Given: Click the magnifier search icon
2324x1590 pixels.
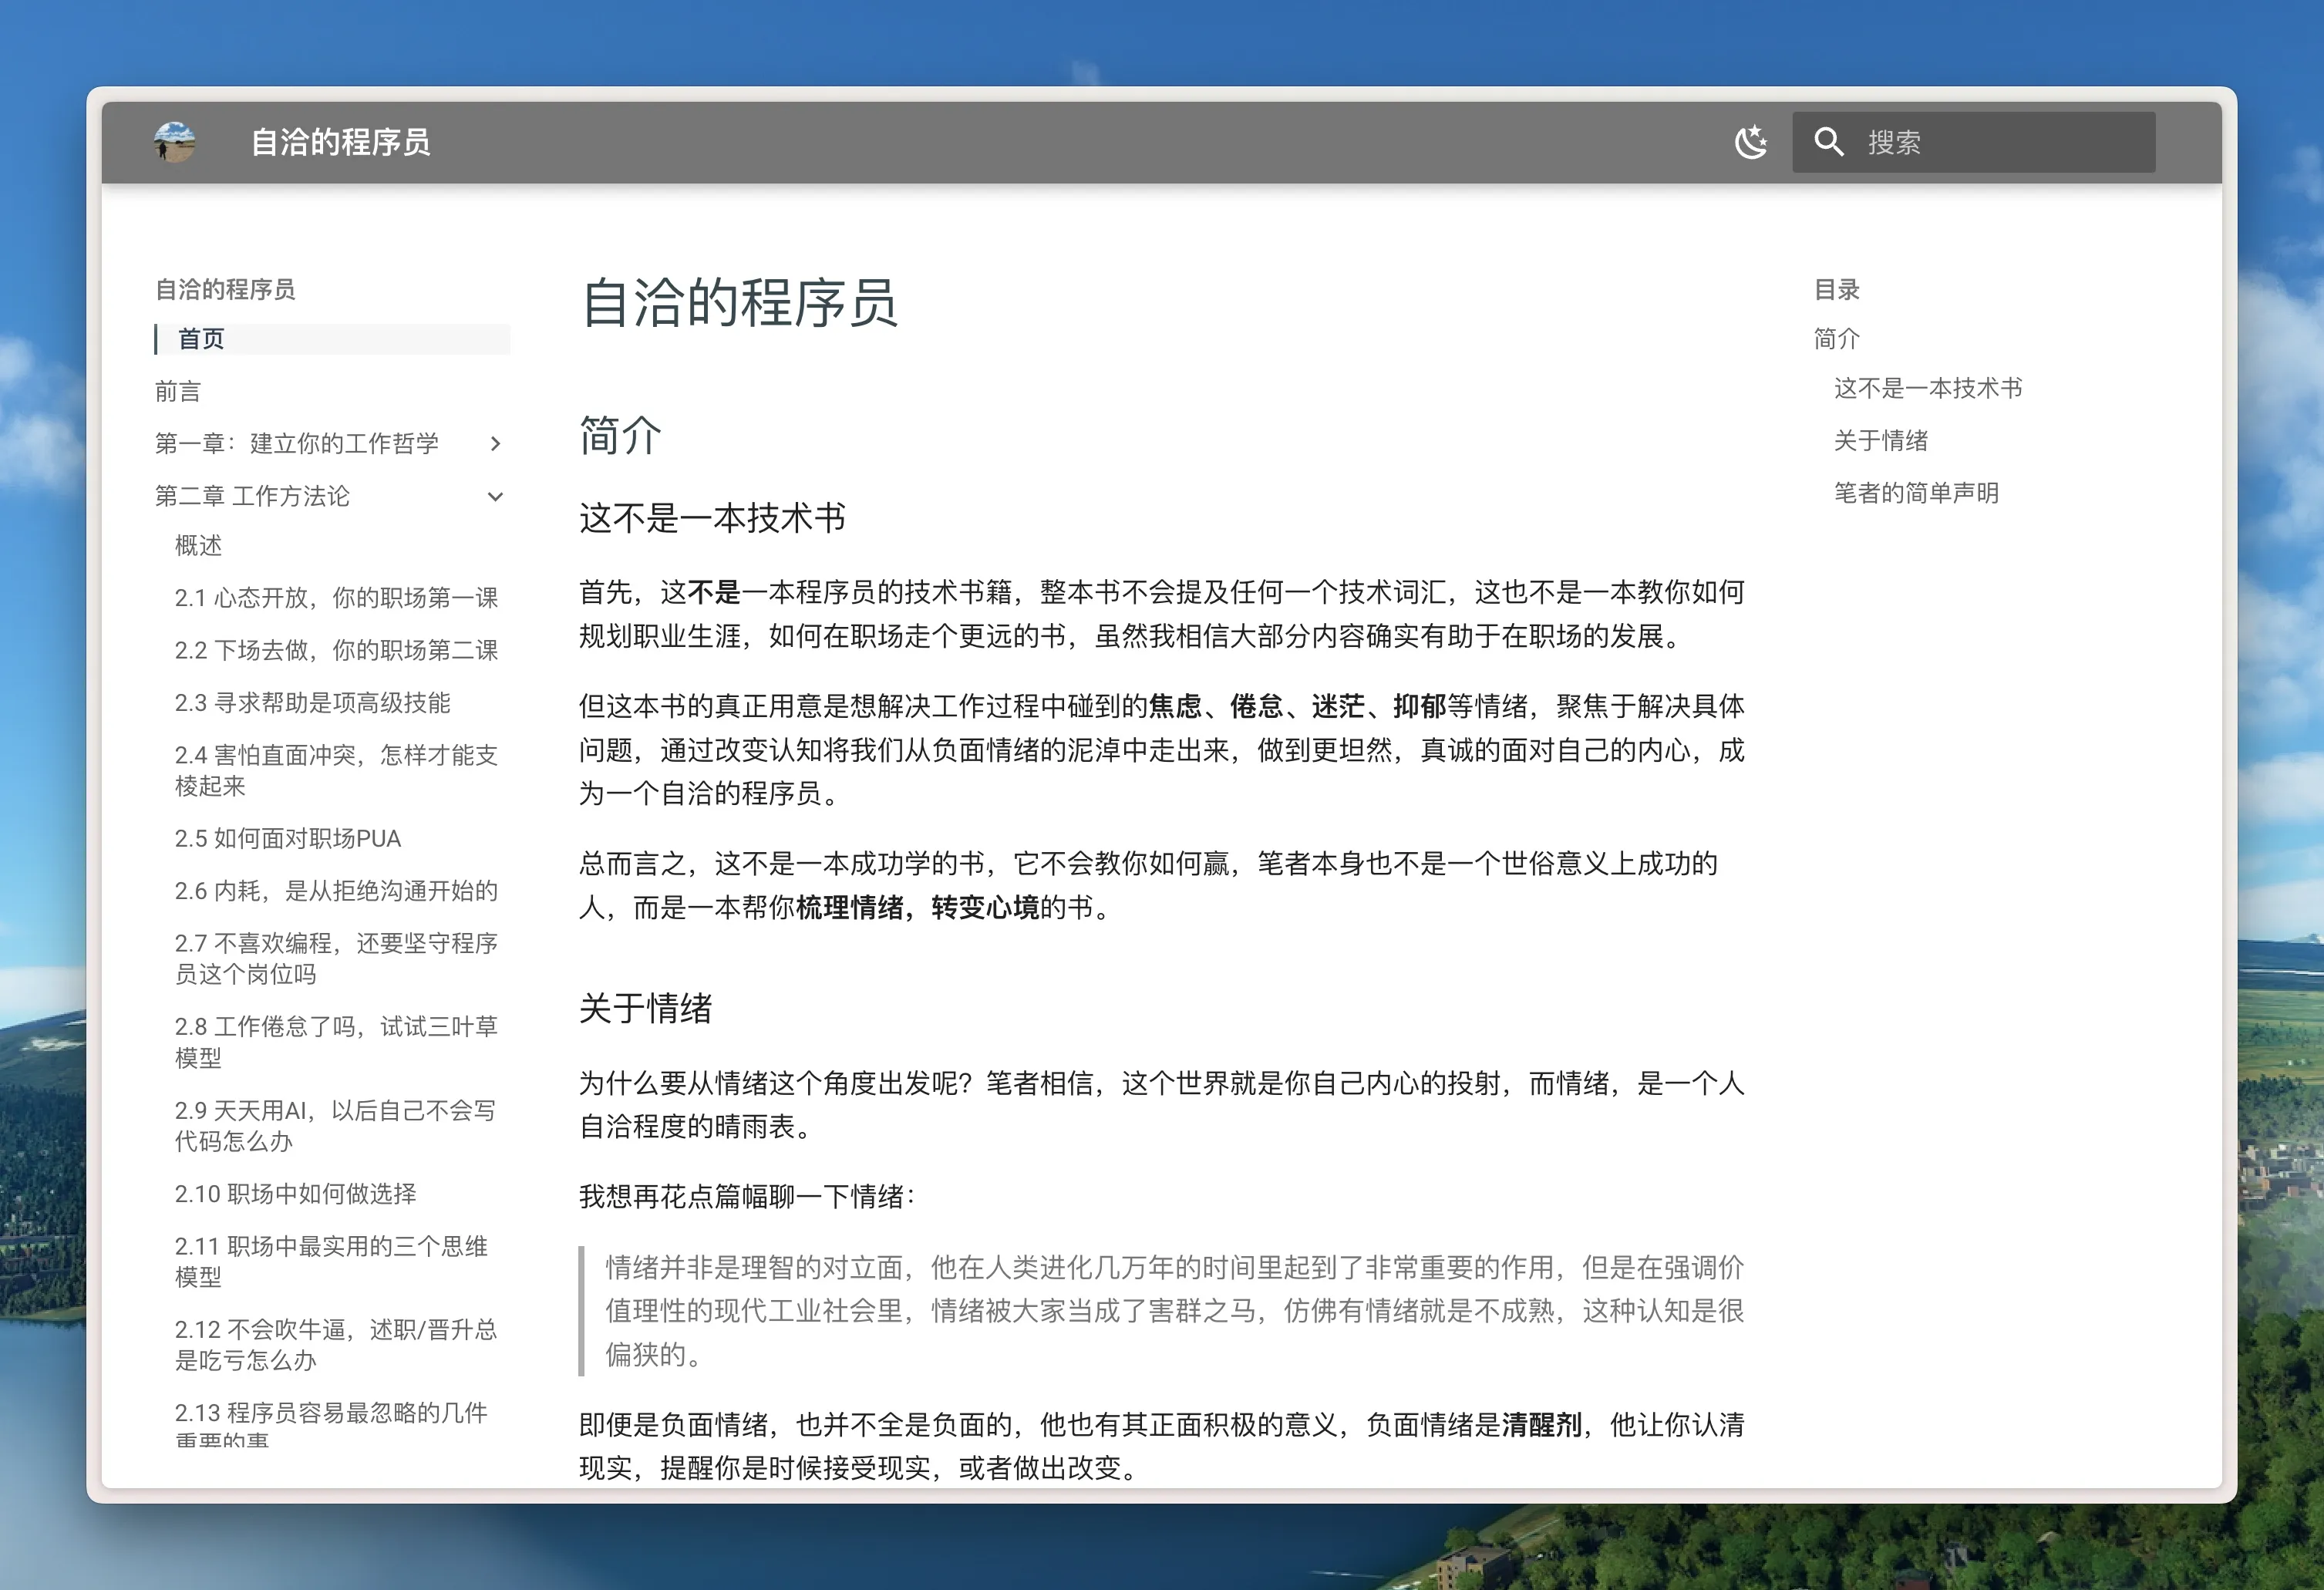Looking at the screenshot, I should point(1828,142).
